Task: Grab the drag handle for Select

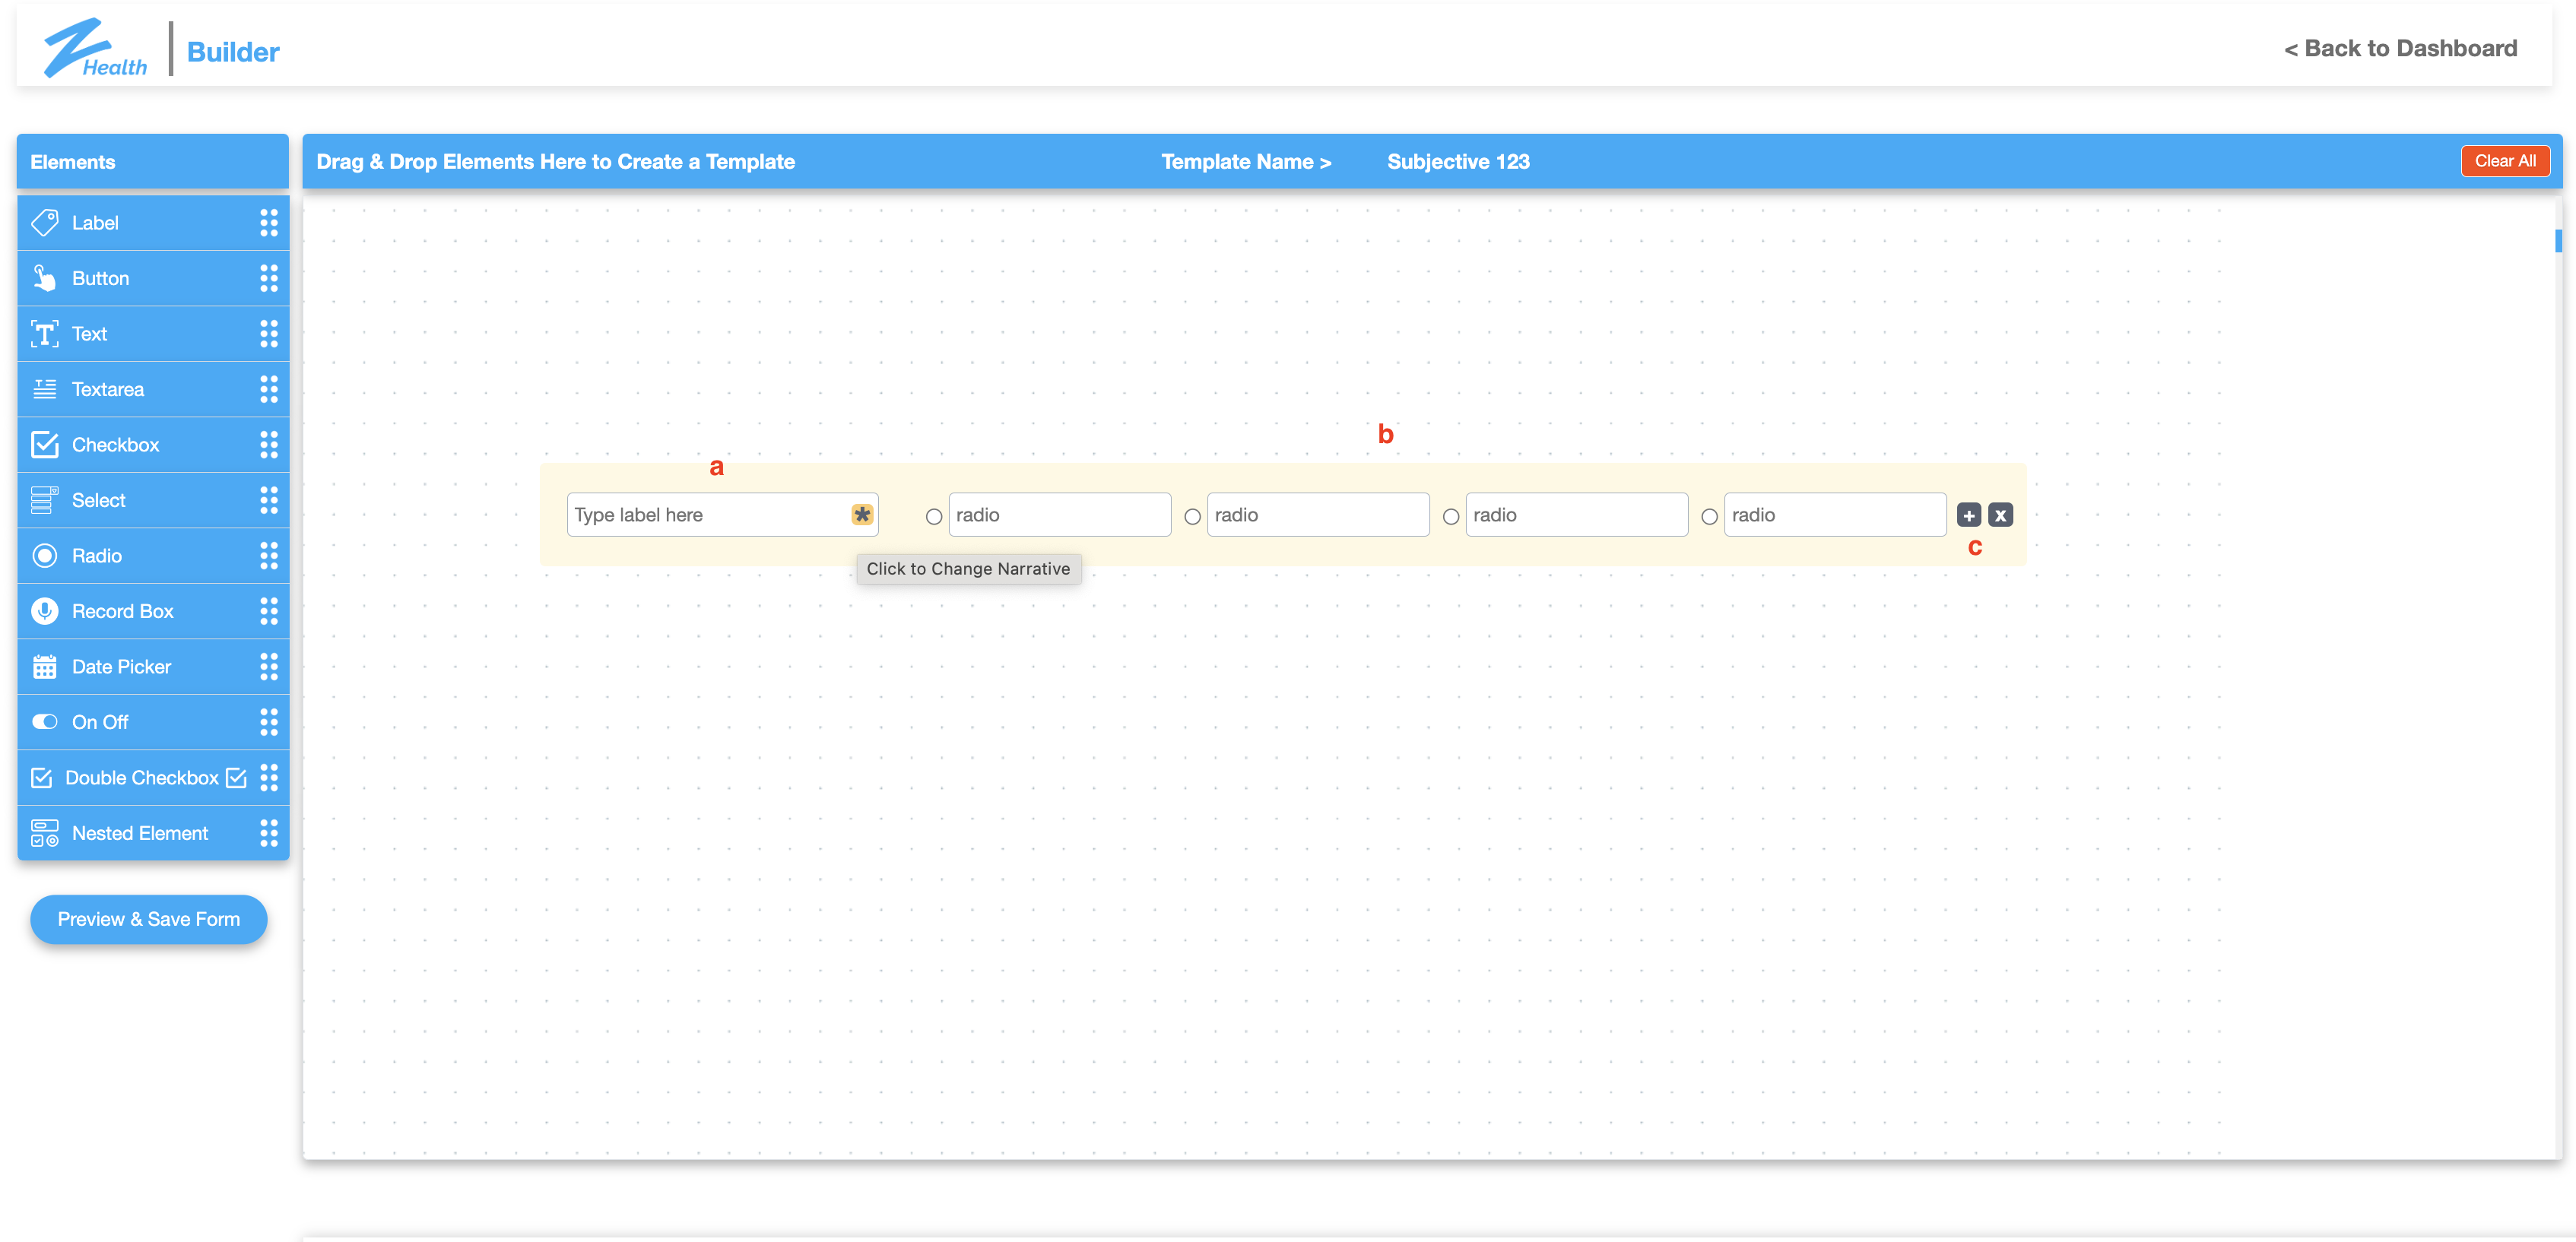Action: 269,500
